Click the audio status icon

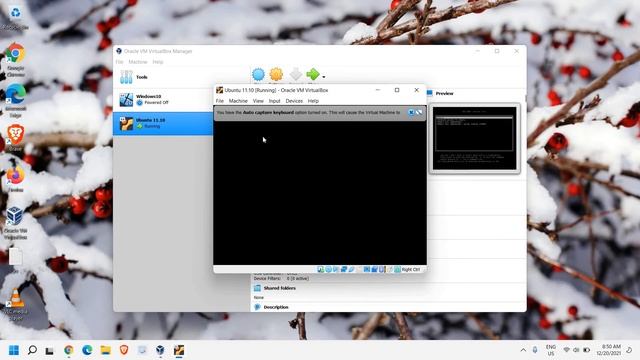336,269
